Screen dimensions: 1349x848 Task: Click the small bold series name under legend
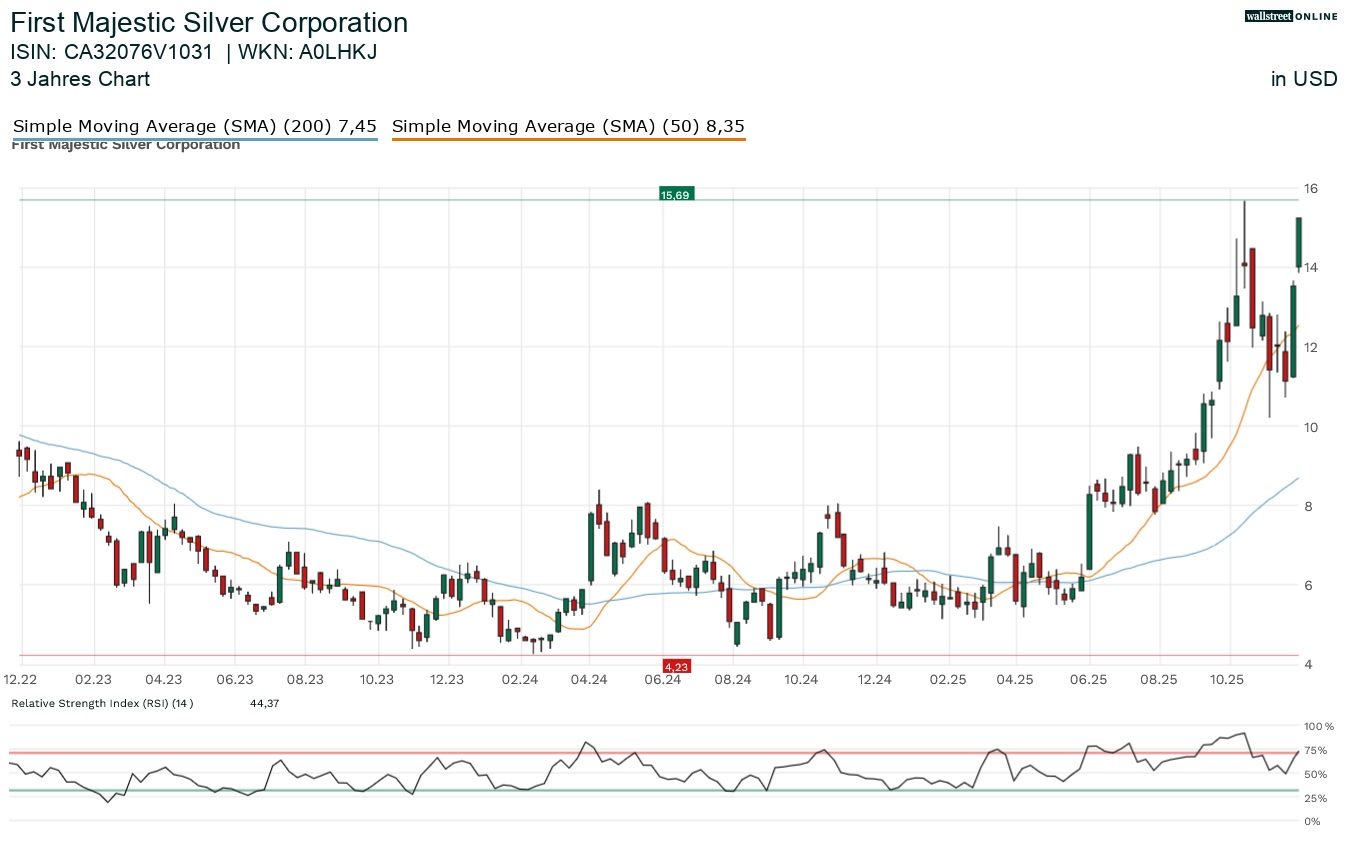[x=126, y=145]
